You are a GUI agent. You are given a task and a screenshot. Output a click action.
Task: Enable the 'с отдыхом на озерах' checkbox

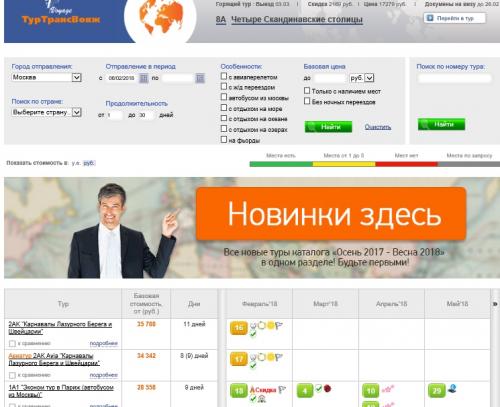coord(224,129)
